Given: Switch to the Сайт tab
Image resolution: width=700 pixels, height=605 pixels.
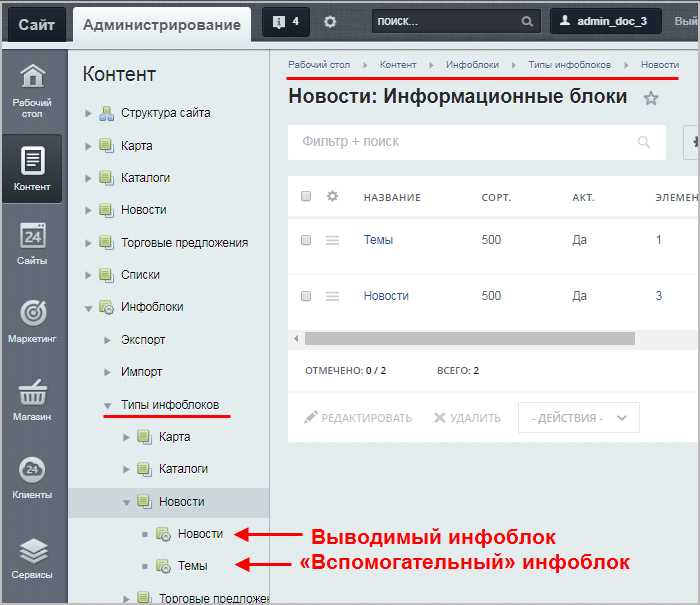Looking at the screenshot, I should tap(37, 25).
